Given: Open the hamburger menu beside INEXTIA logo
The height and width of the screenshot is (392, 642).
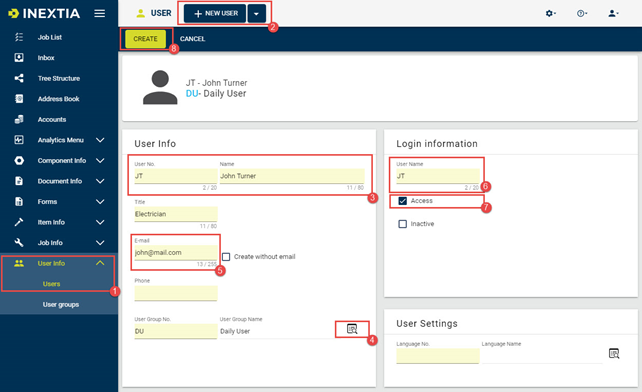Looking at the screenshot, I should (99, 14).
